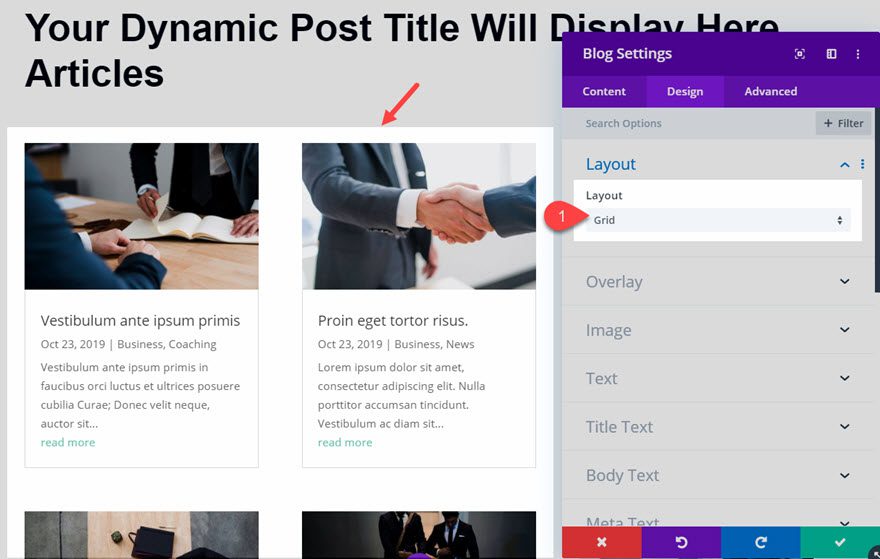Screen dimensions: 880x559
Task: Discard changes with red X button
Action: point(602,542)
